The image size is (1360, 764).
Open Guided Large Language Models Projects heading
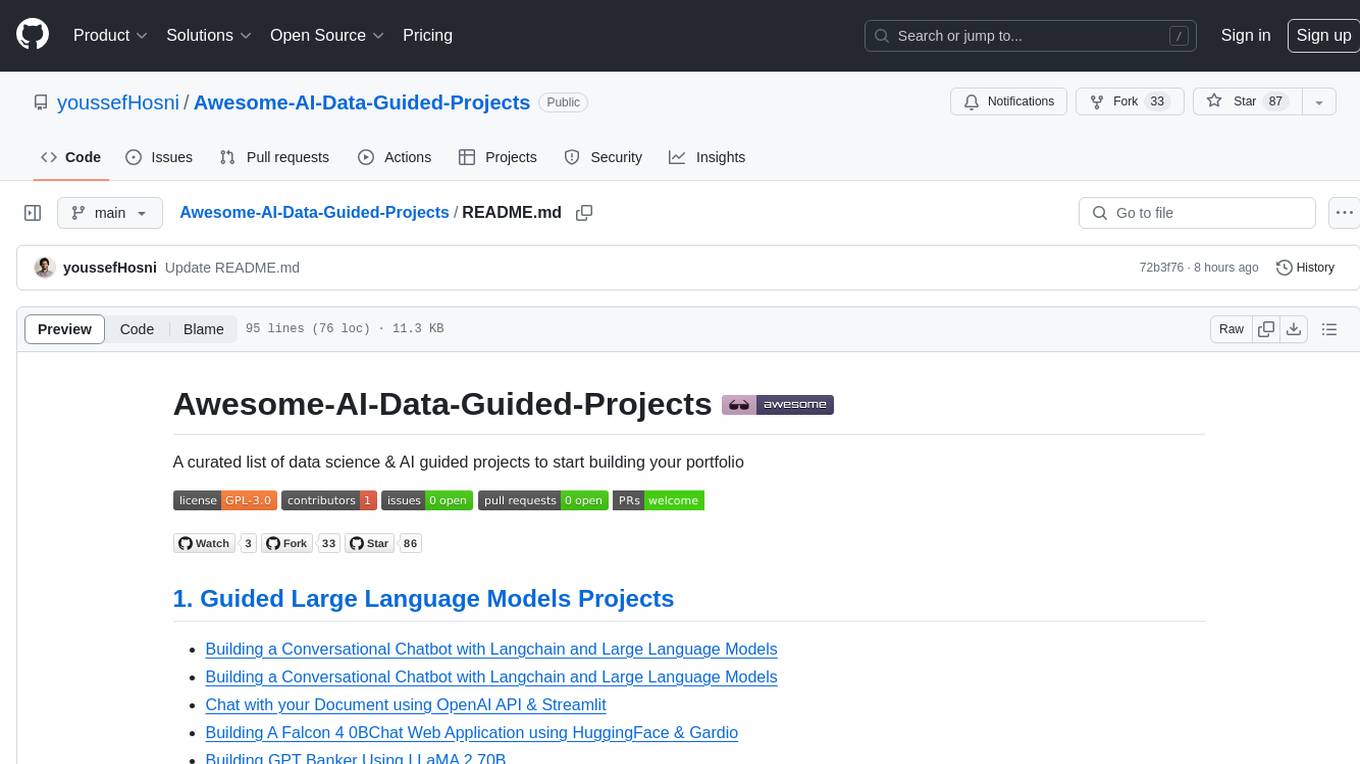[x=423, y=598]
